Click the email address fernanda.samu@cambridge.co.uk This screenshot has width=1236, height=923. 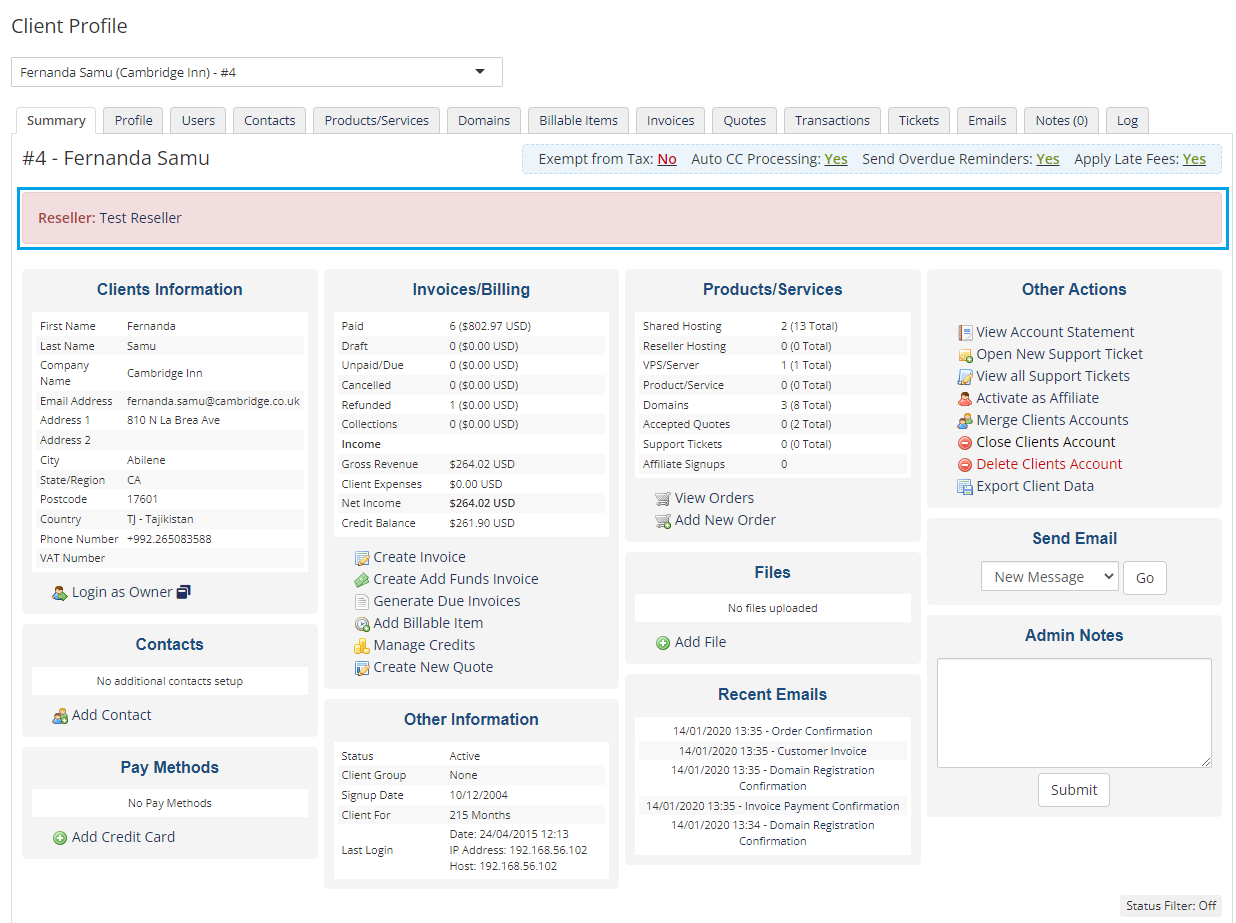click(x=213, y=401)
